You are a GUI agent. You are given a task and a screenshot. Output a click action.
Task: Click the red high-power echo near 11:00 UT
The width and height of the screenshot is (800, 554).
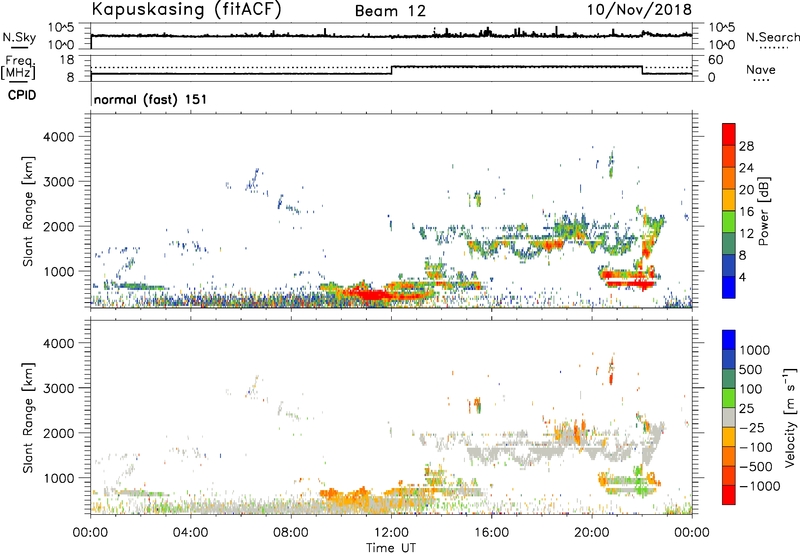(x=371, y=295)
